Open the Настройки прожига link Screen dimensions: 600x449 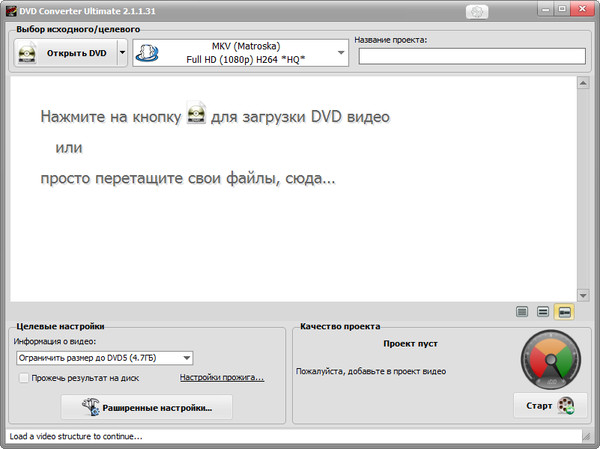point(221,378)
